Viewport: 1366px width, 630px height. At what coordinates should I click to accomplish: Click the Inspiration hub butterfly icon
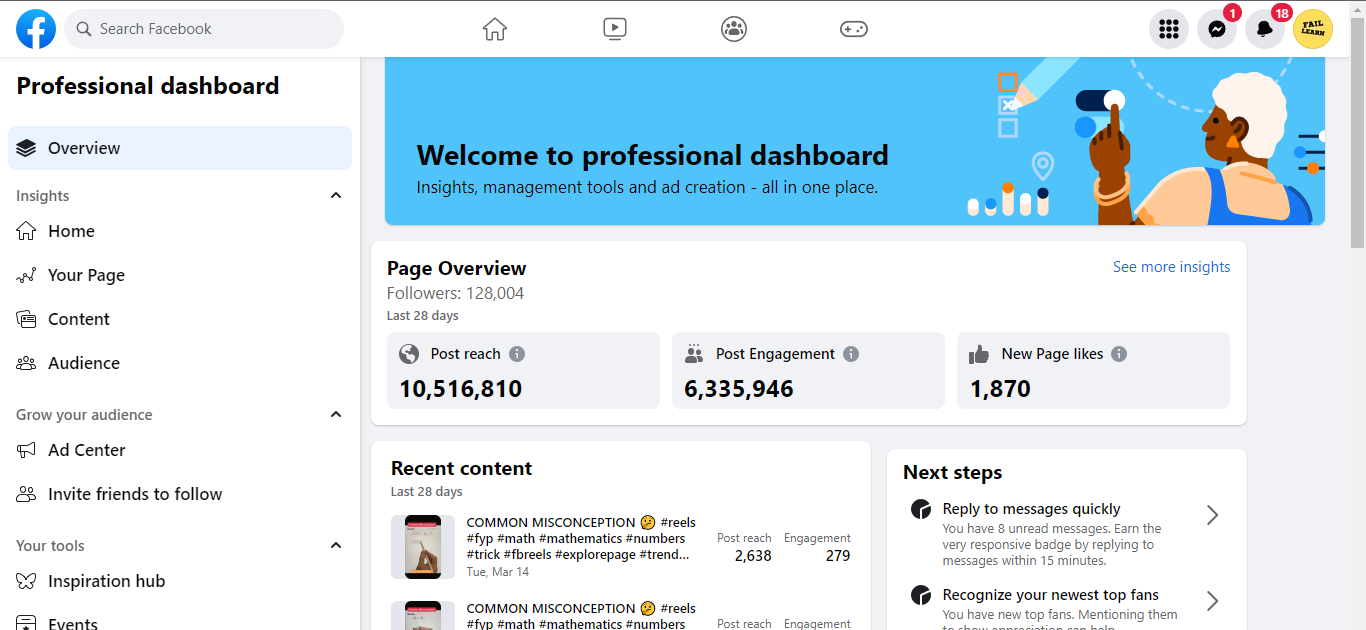click(x=27, y=581)
